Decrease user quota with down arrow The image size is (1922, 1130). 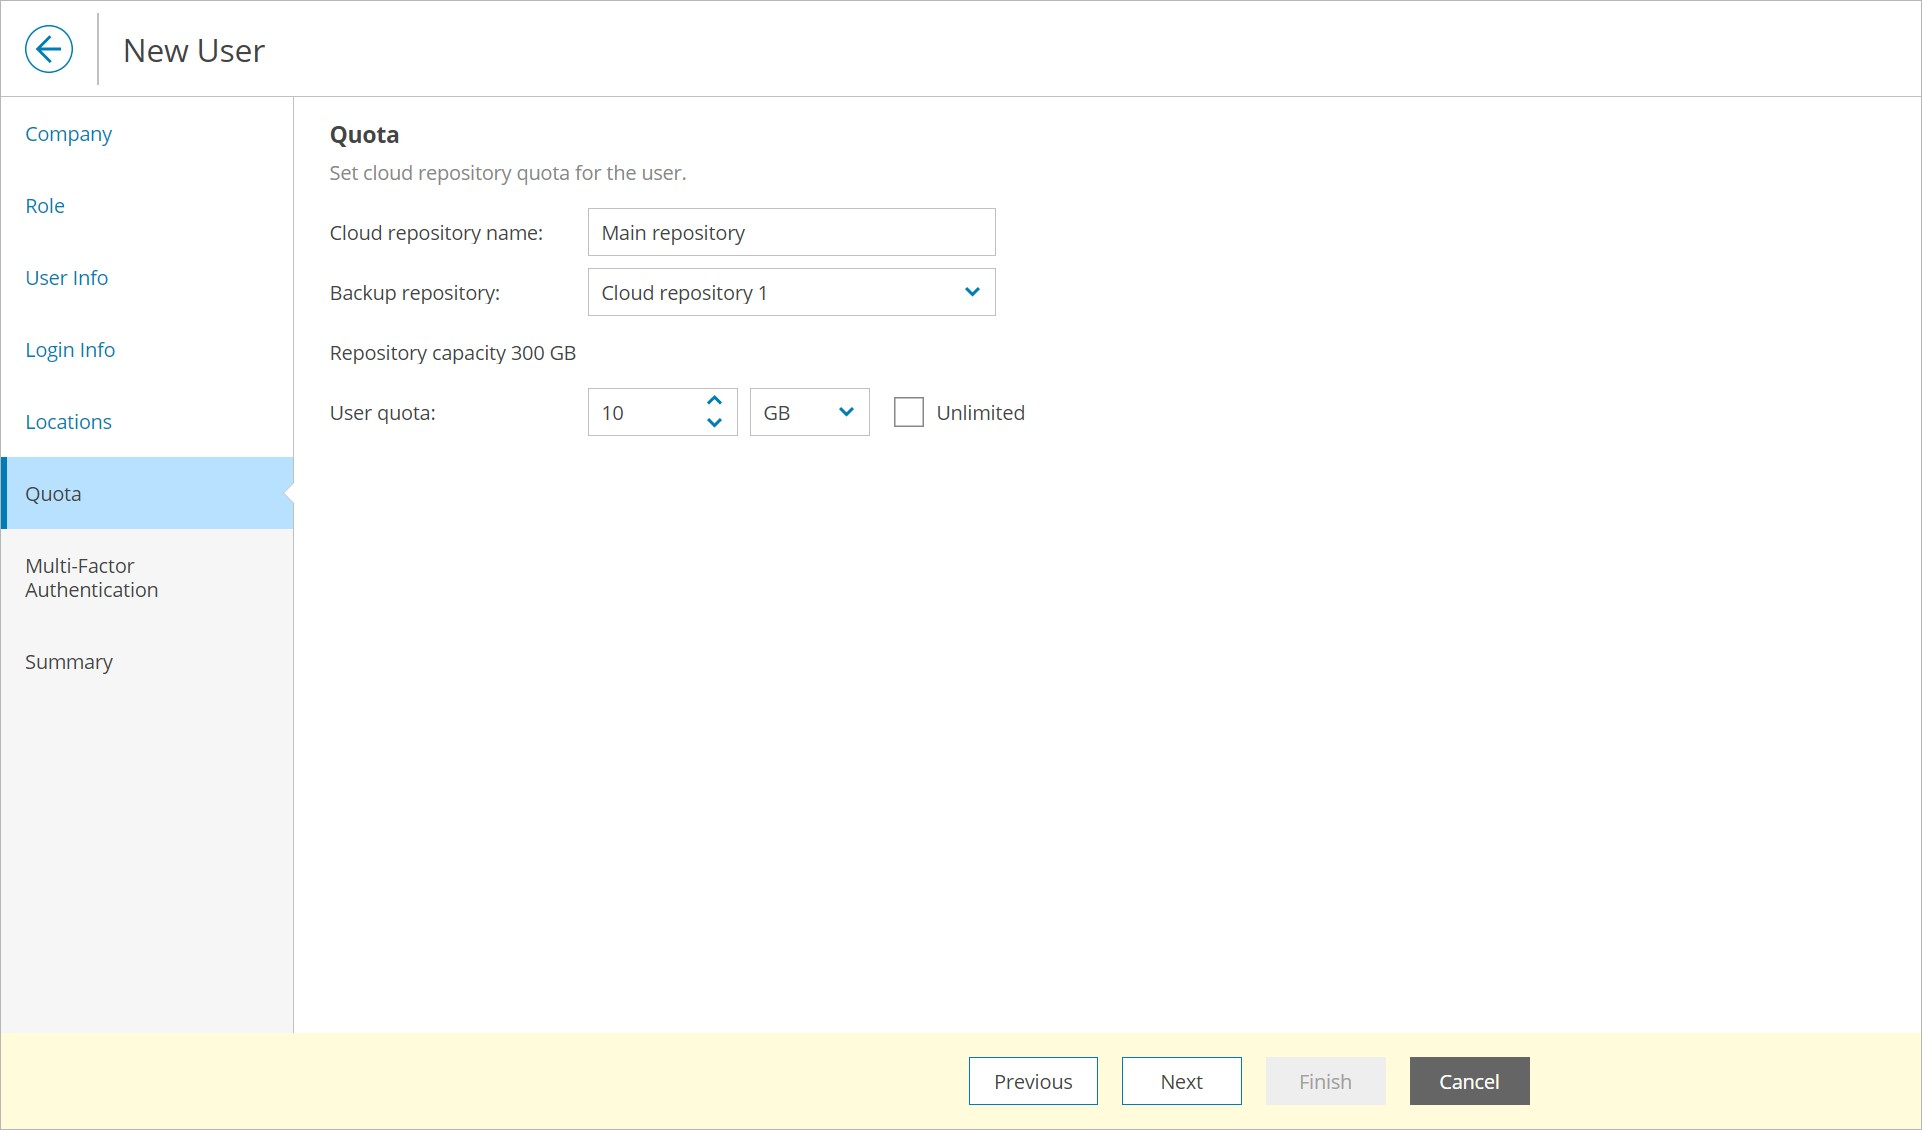tap(714, 423)
